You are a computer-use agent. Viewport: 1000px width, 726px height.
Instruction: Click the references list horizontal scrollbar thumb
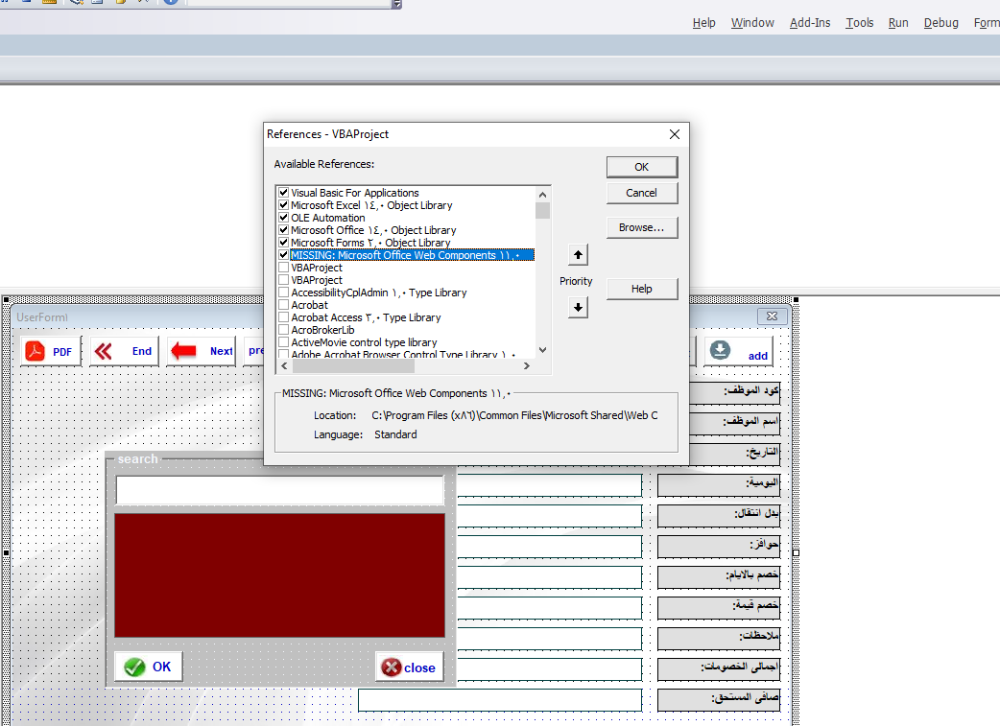pos(353,366)
